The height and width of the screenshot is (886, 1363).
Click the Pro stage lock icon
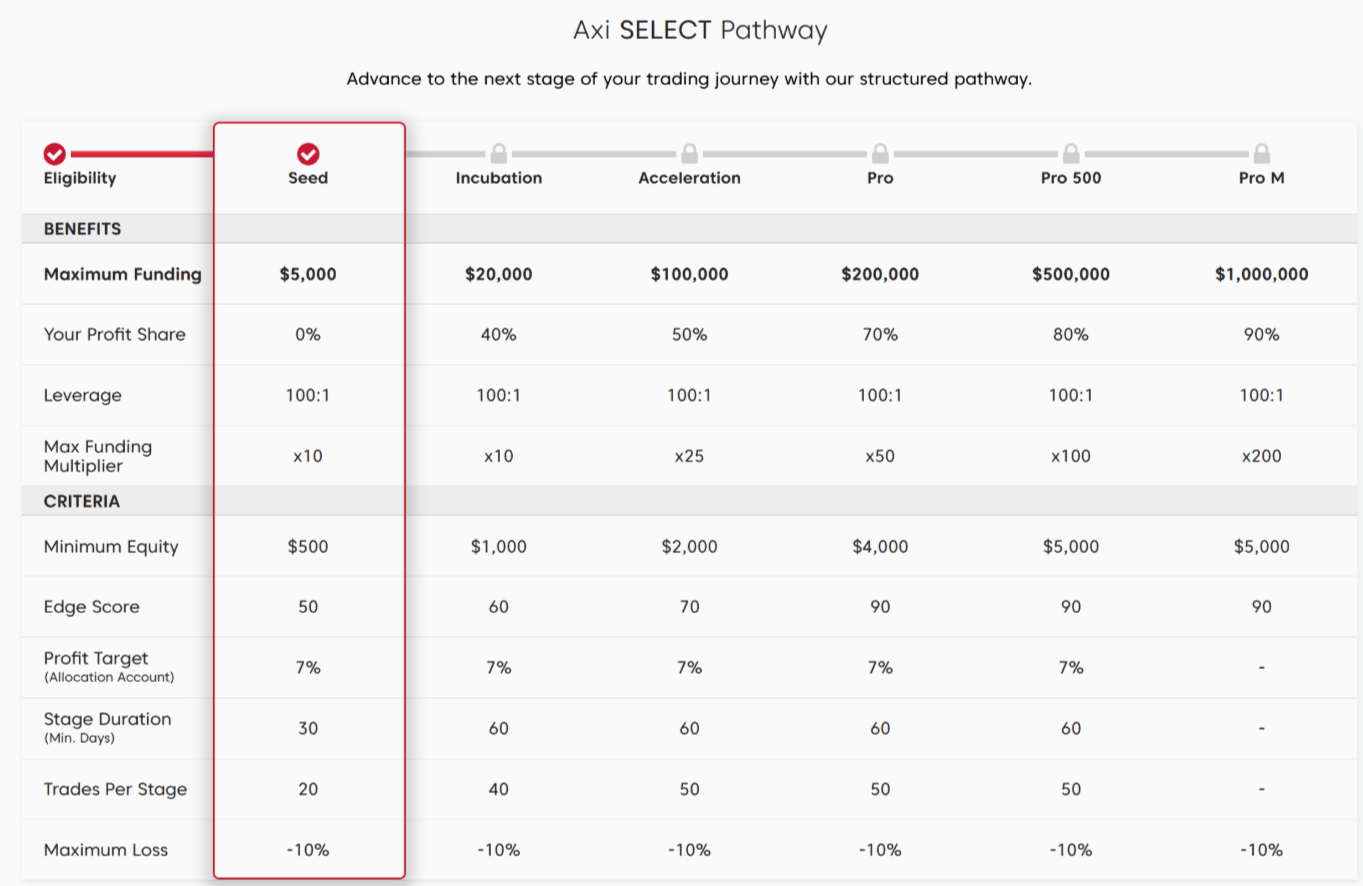[x=880, y=154]
